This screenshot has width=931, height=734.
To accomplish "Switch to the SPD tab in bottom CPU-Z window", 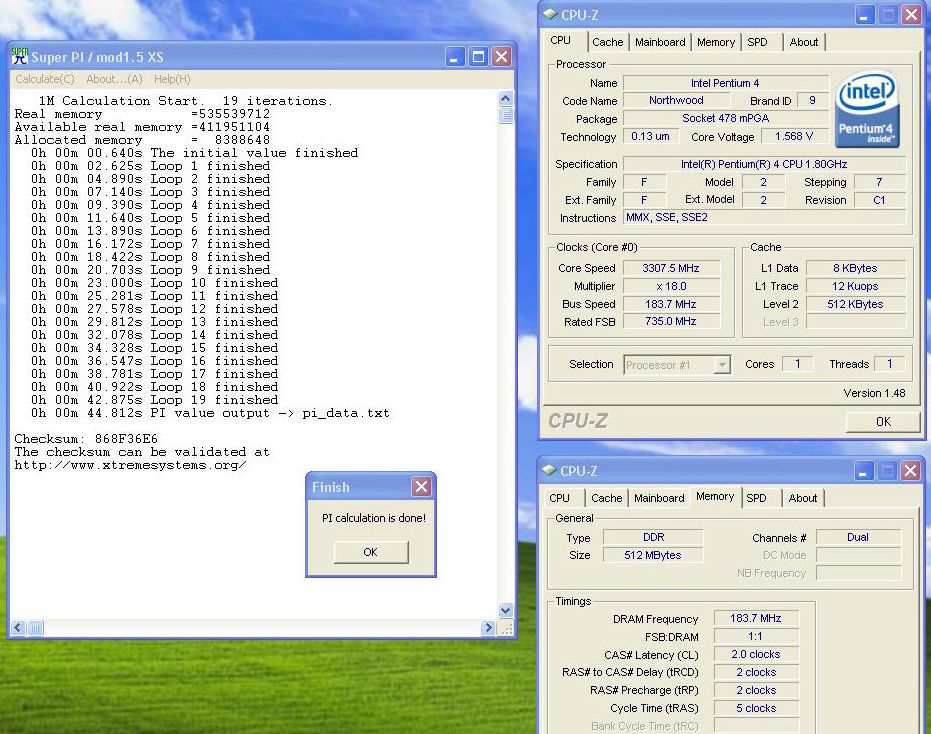I will click(756, 498).
